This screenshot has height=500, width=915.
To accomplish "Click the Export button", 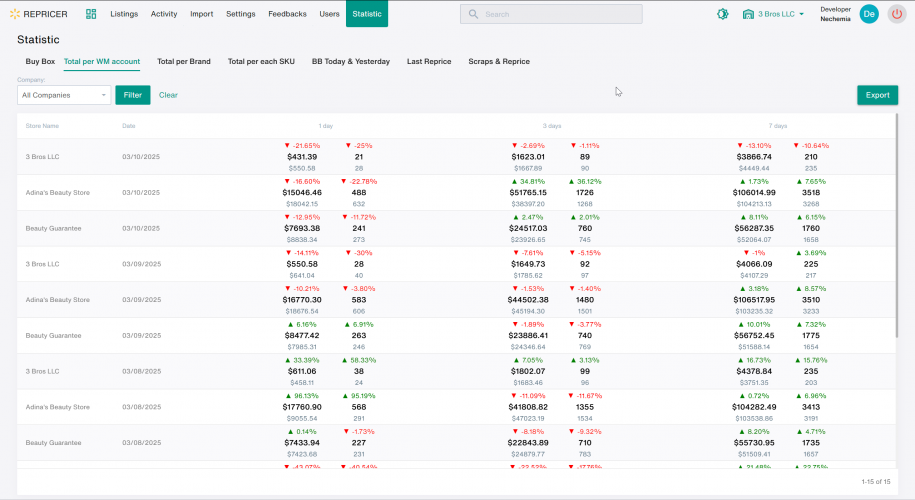I will (877, 95).
